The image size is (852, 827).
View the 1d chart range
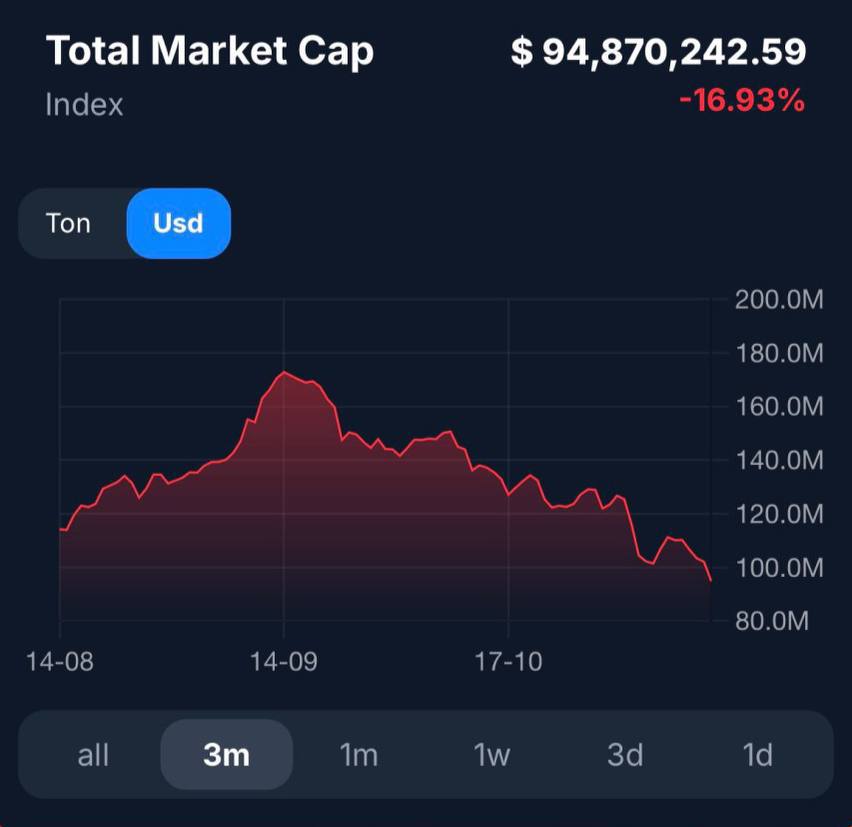[757, 755]
